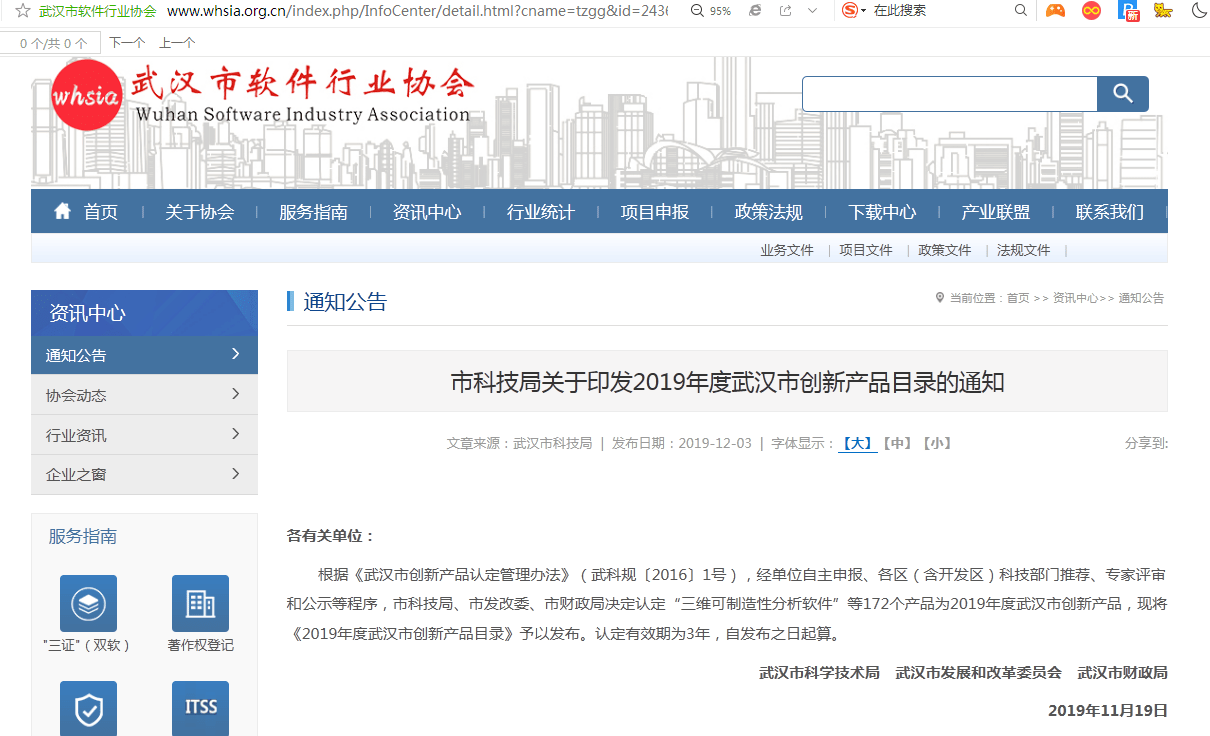Click the 资讯中心 sidebar header
Image resolution: width=1210 pixels, height=736 pixels.
point(144,313)
